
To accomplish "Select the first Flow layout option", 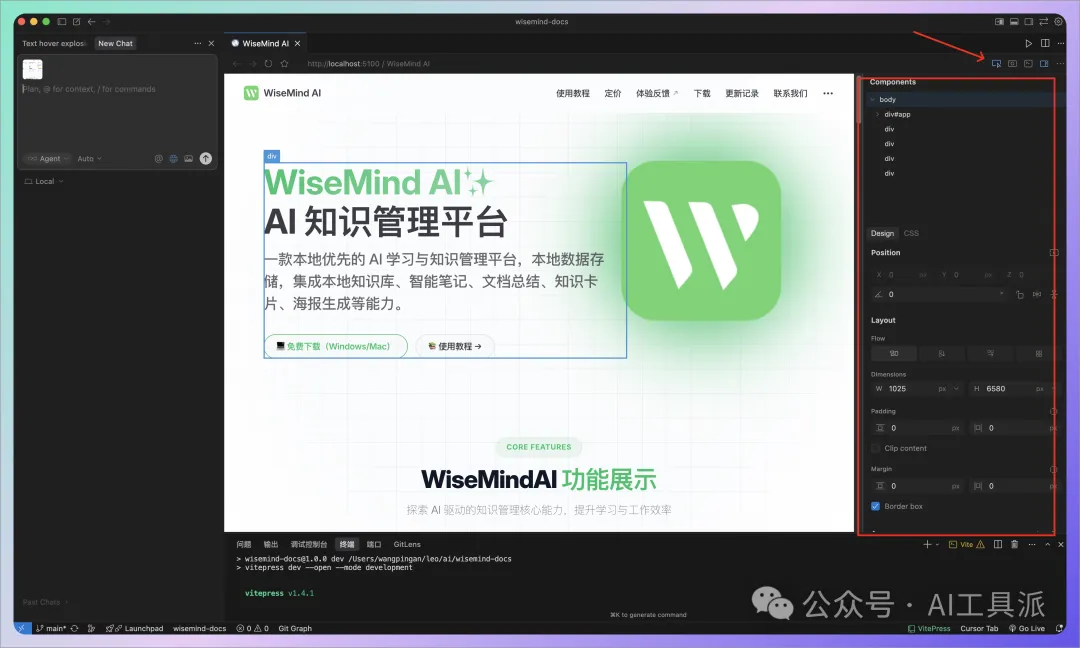I will tap(894, 353).
